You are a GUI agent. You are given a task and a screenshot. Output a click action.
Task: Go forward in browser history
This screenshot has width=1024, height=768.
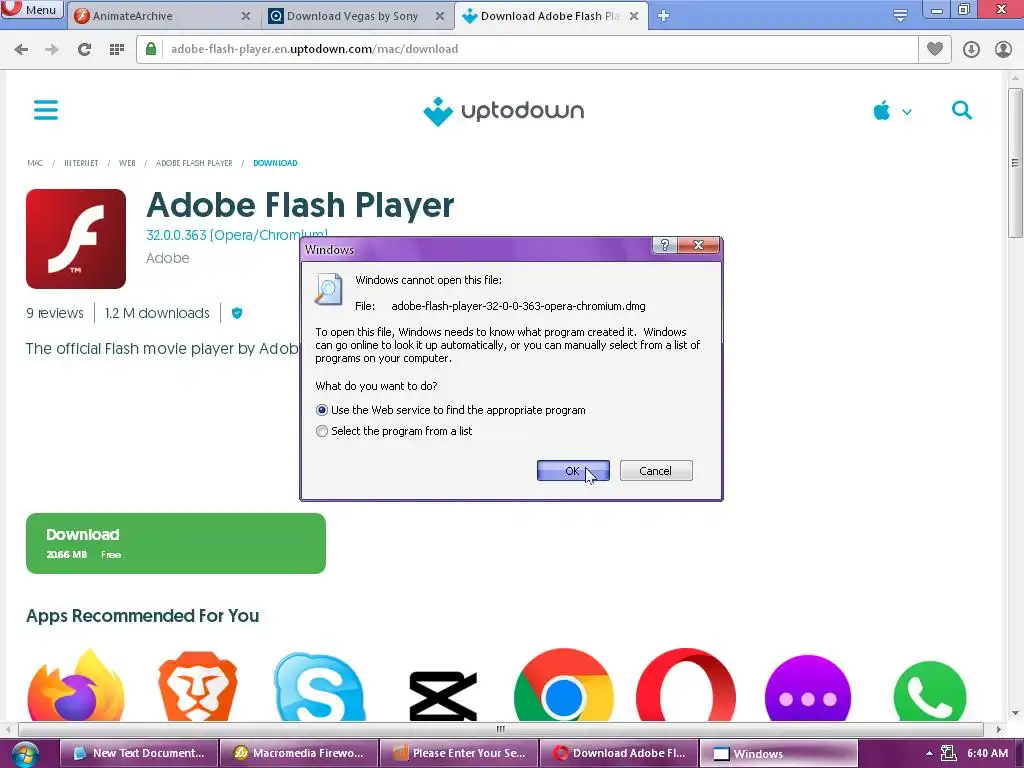[x=52, y=49]
